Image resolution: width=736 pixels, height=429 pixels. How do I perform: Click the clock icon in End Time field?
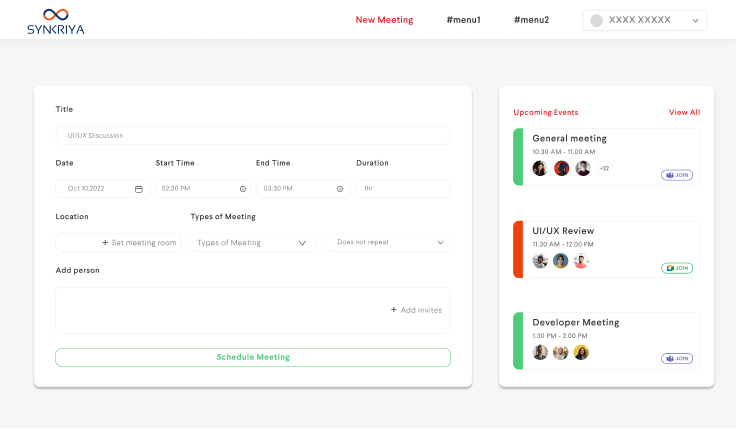click(x=340, y=188)
